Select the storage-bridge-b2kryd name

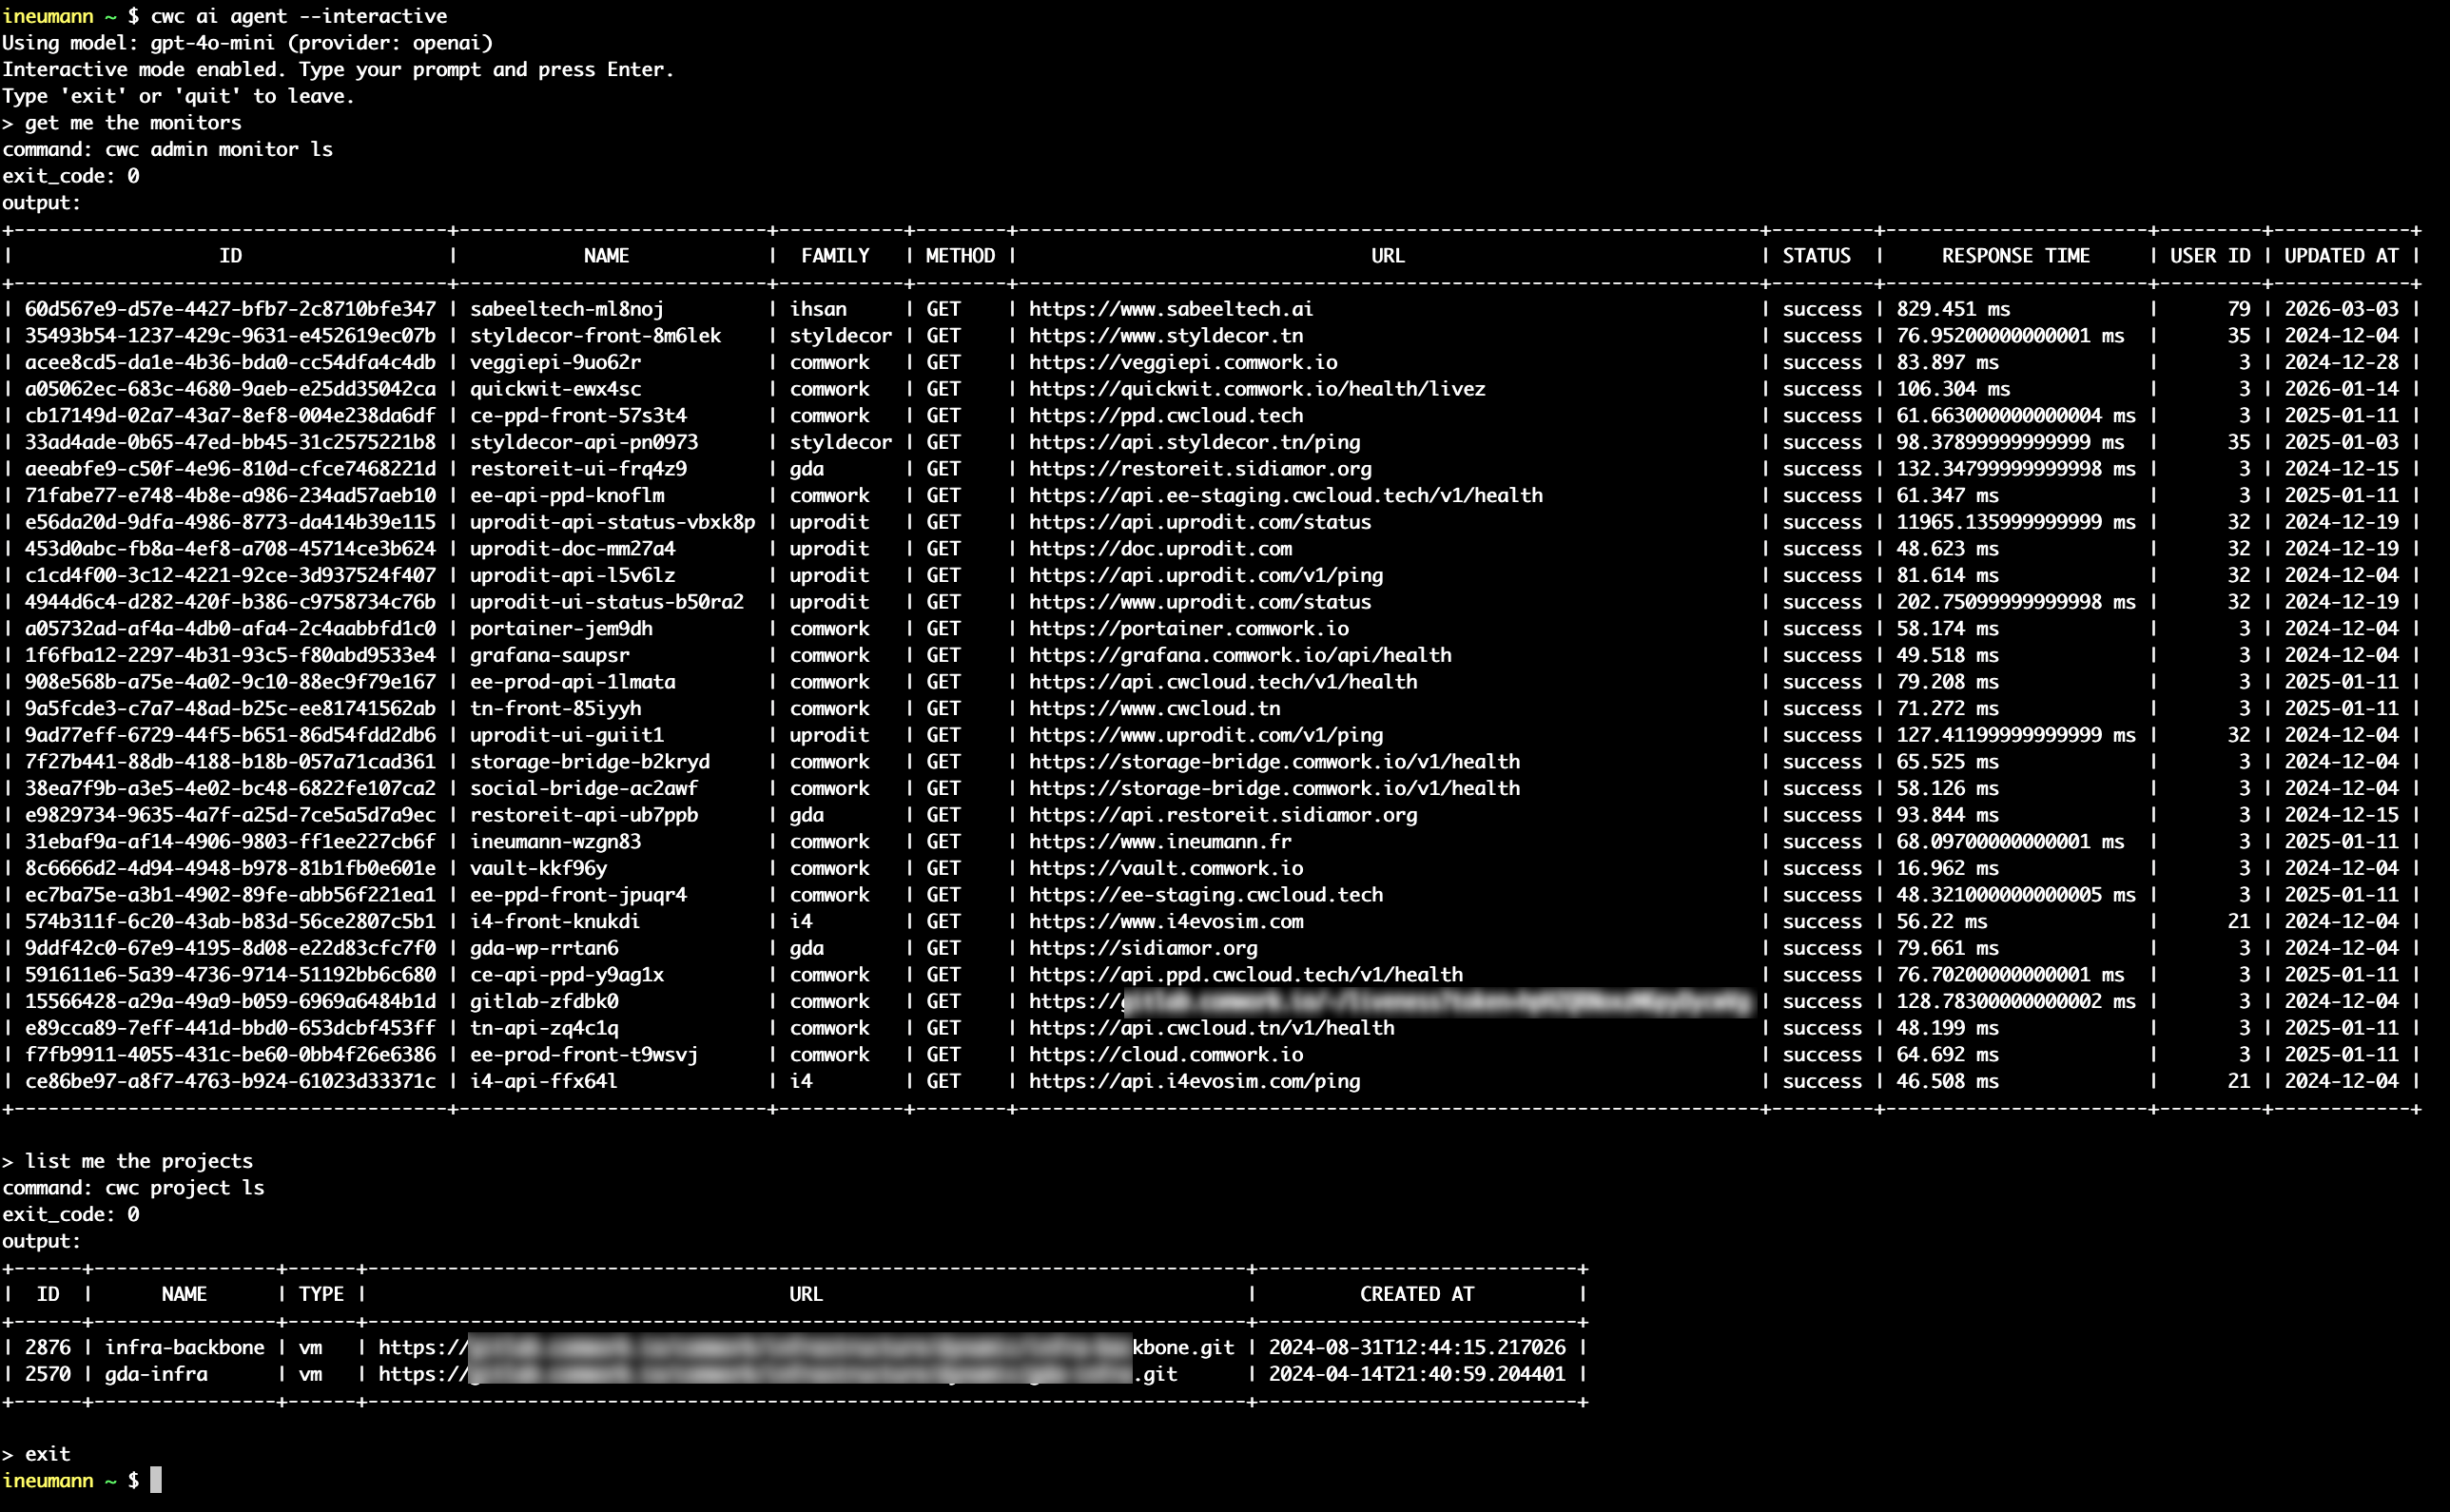click(x=590, y=762)
